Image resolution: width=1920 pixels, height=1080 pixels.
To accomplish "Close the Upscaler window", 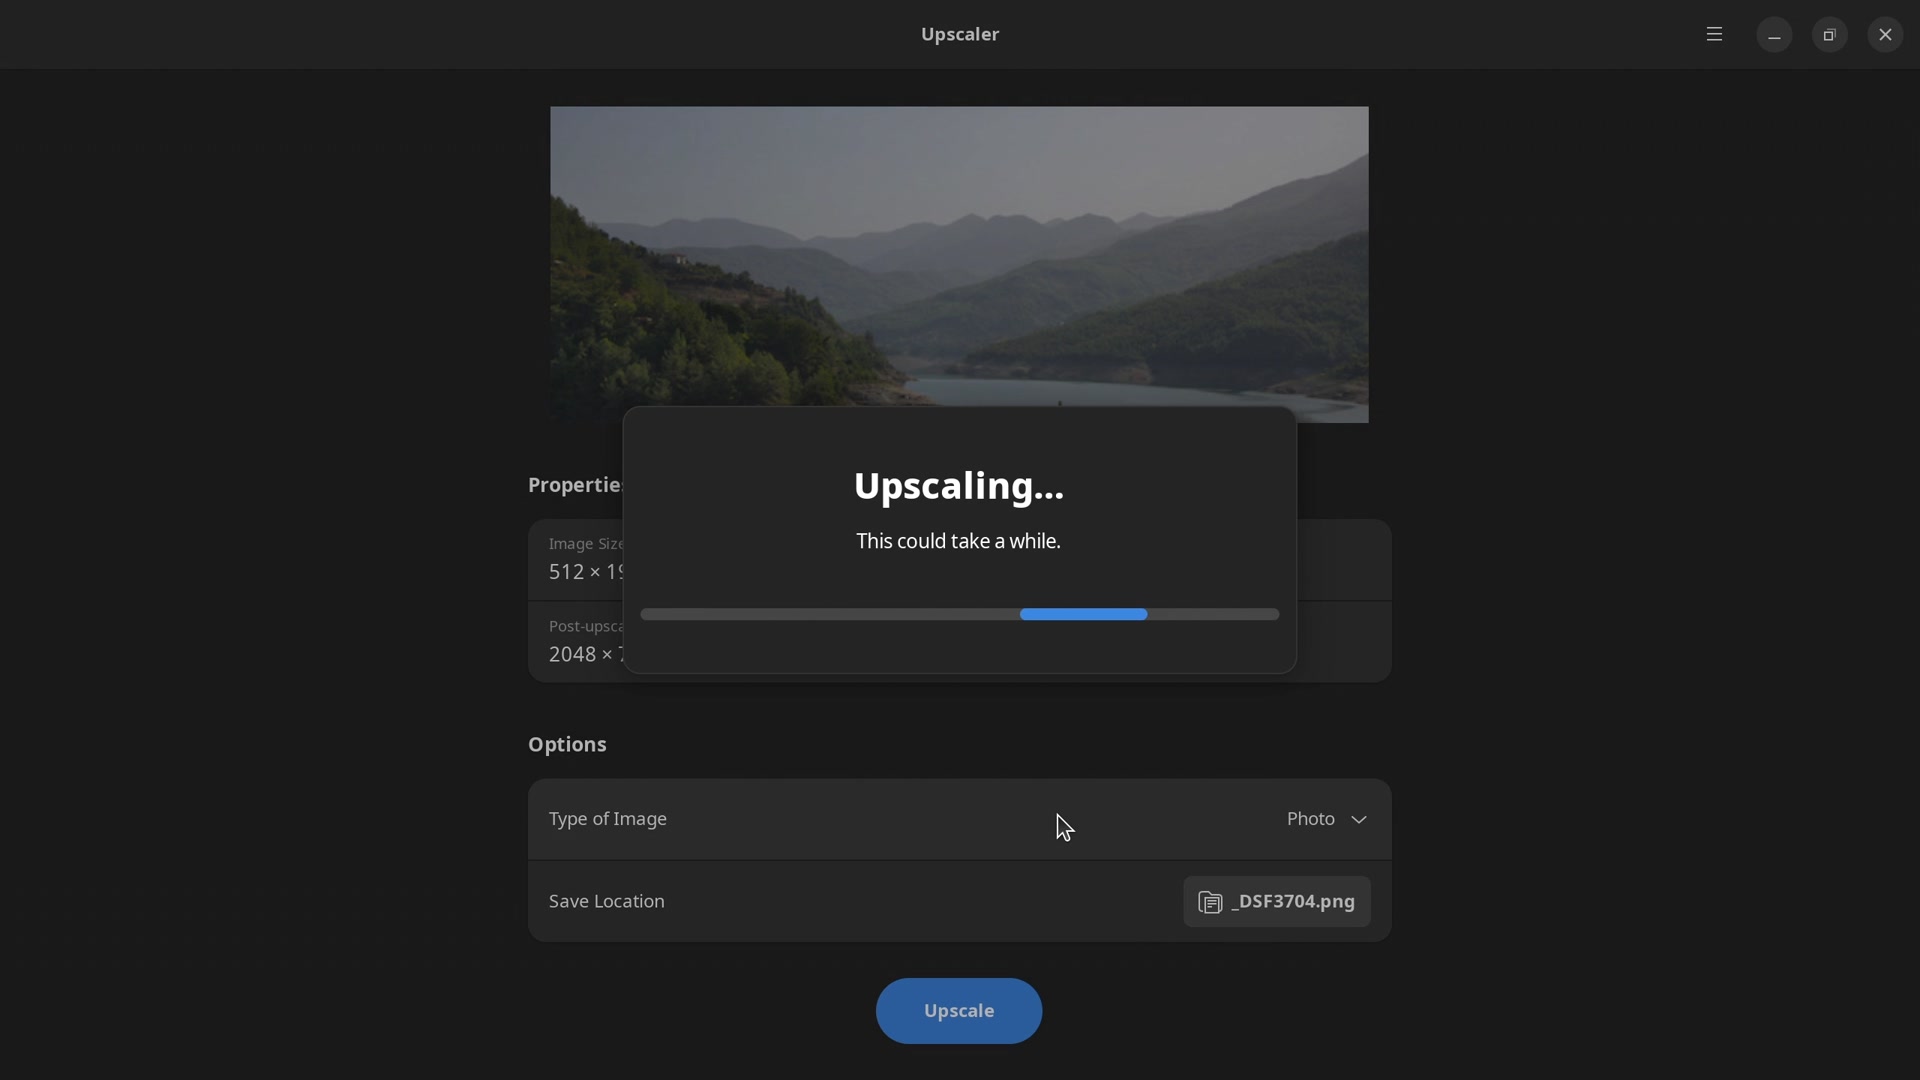I will (x=1885, y=35).
